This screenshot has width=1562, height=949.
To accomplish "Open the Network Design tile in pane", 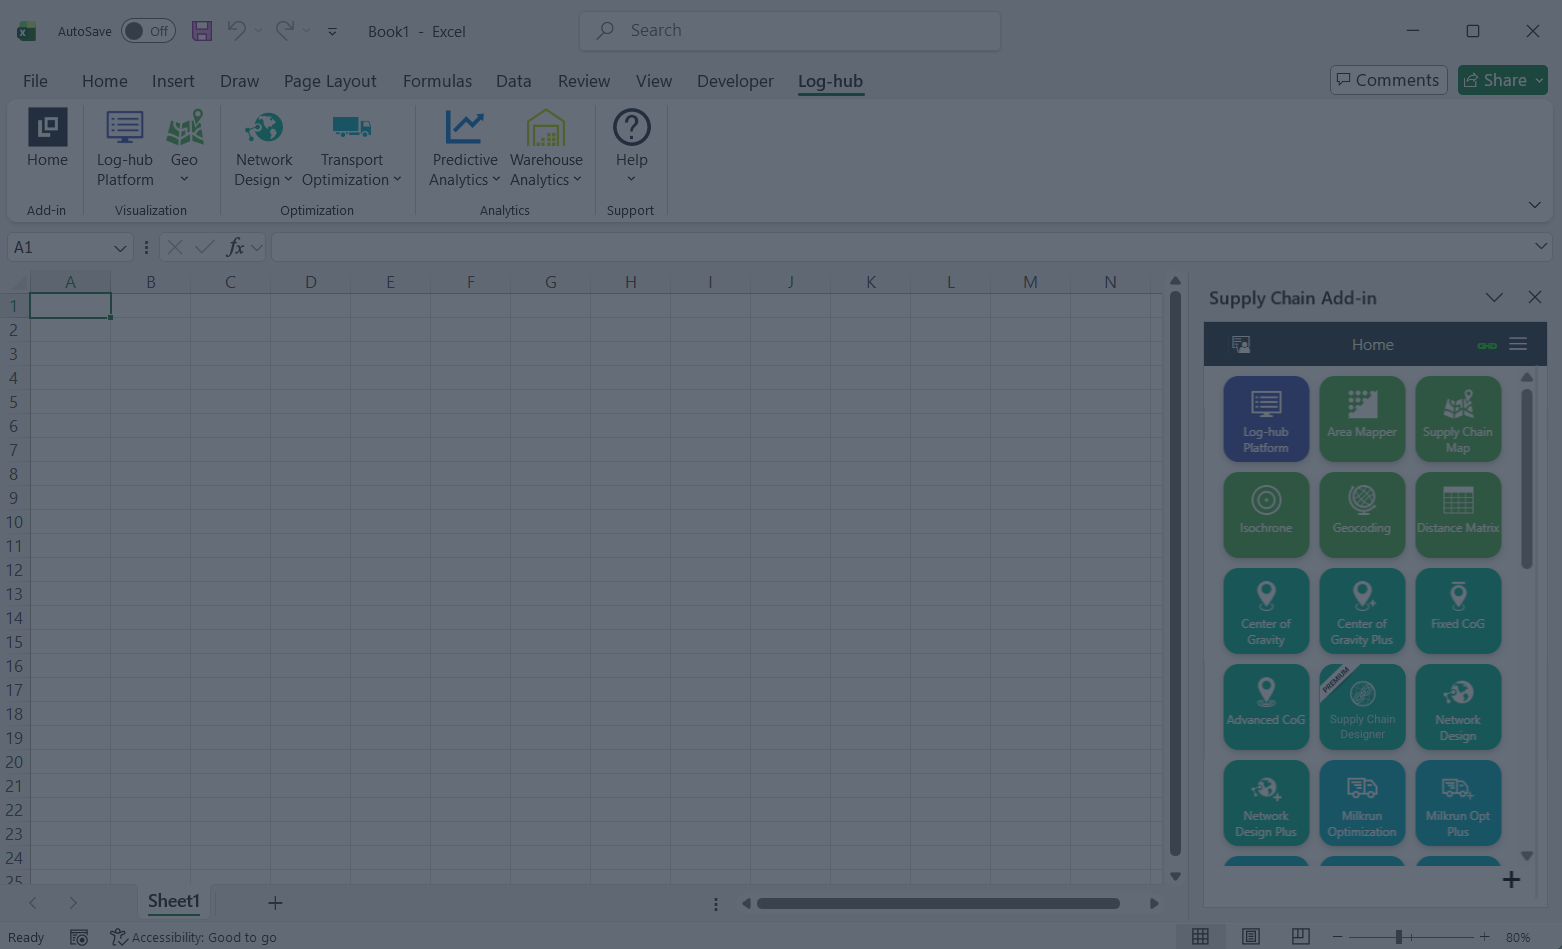I will (1458, 707).
